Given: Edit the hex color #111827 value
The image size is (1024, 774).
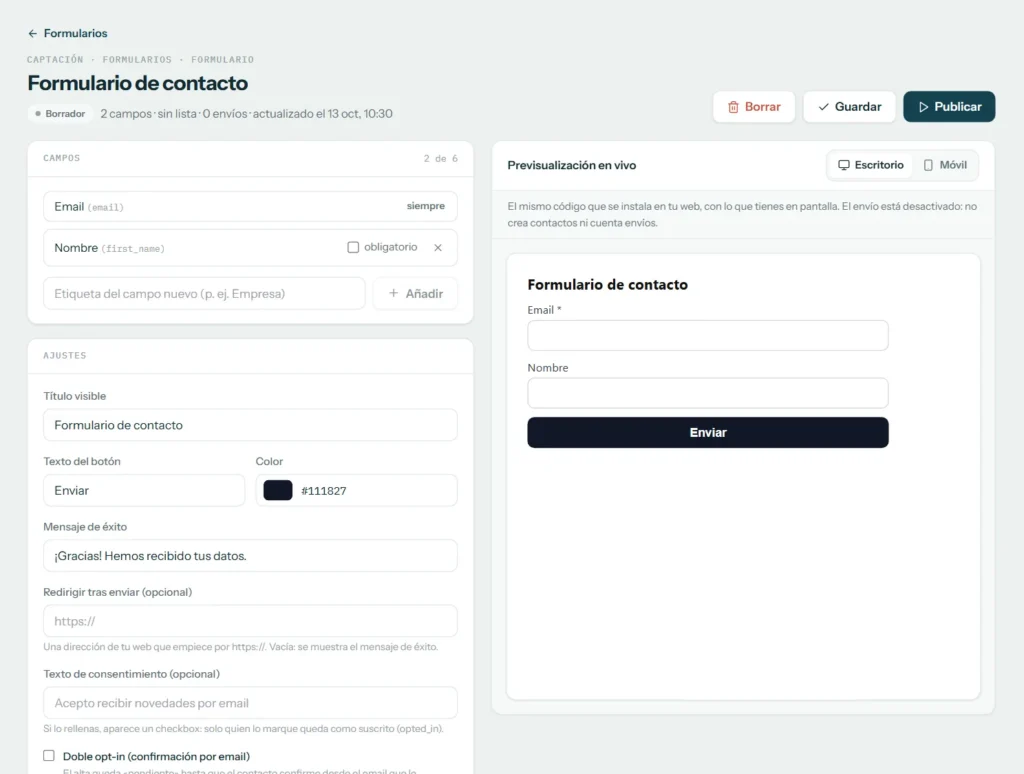Looking at the screenshot, I should 324,491.
